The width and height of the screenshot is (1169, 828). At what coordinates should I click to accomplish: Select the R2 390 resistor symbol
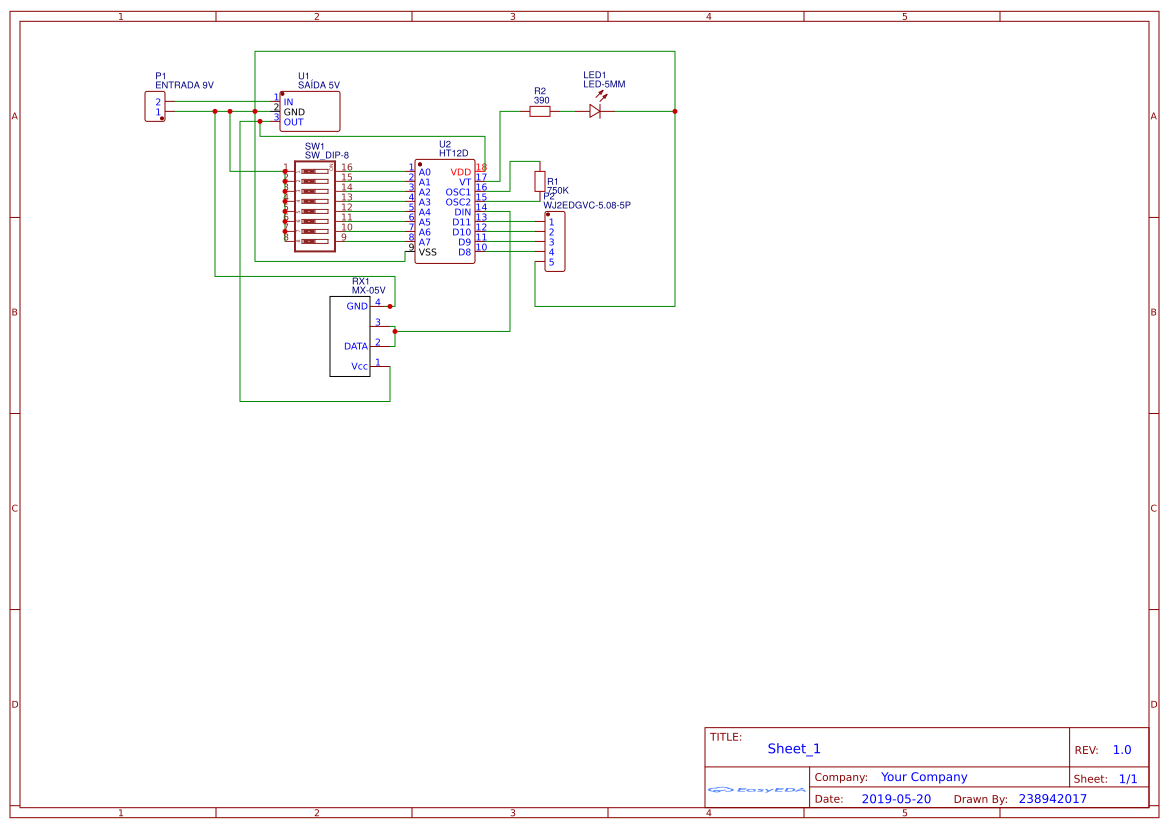click(540, 111)
